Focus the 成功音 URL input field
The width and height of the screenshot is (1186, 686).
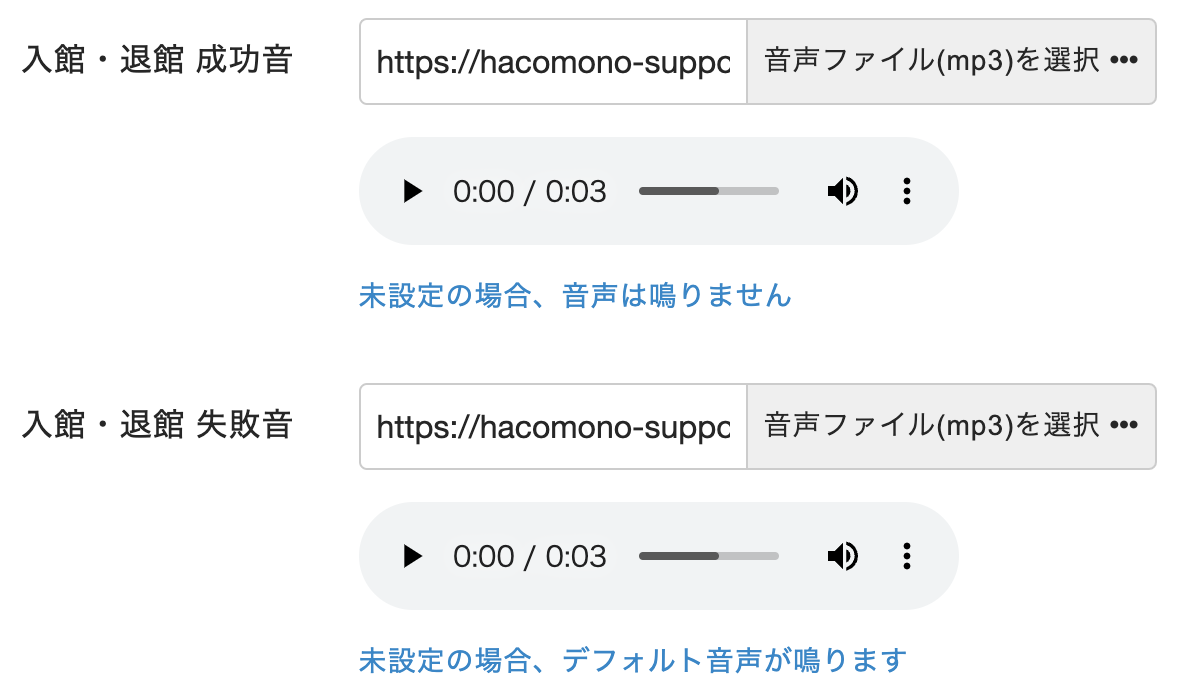tap(553, 62)
